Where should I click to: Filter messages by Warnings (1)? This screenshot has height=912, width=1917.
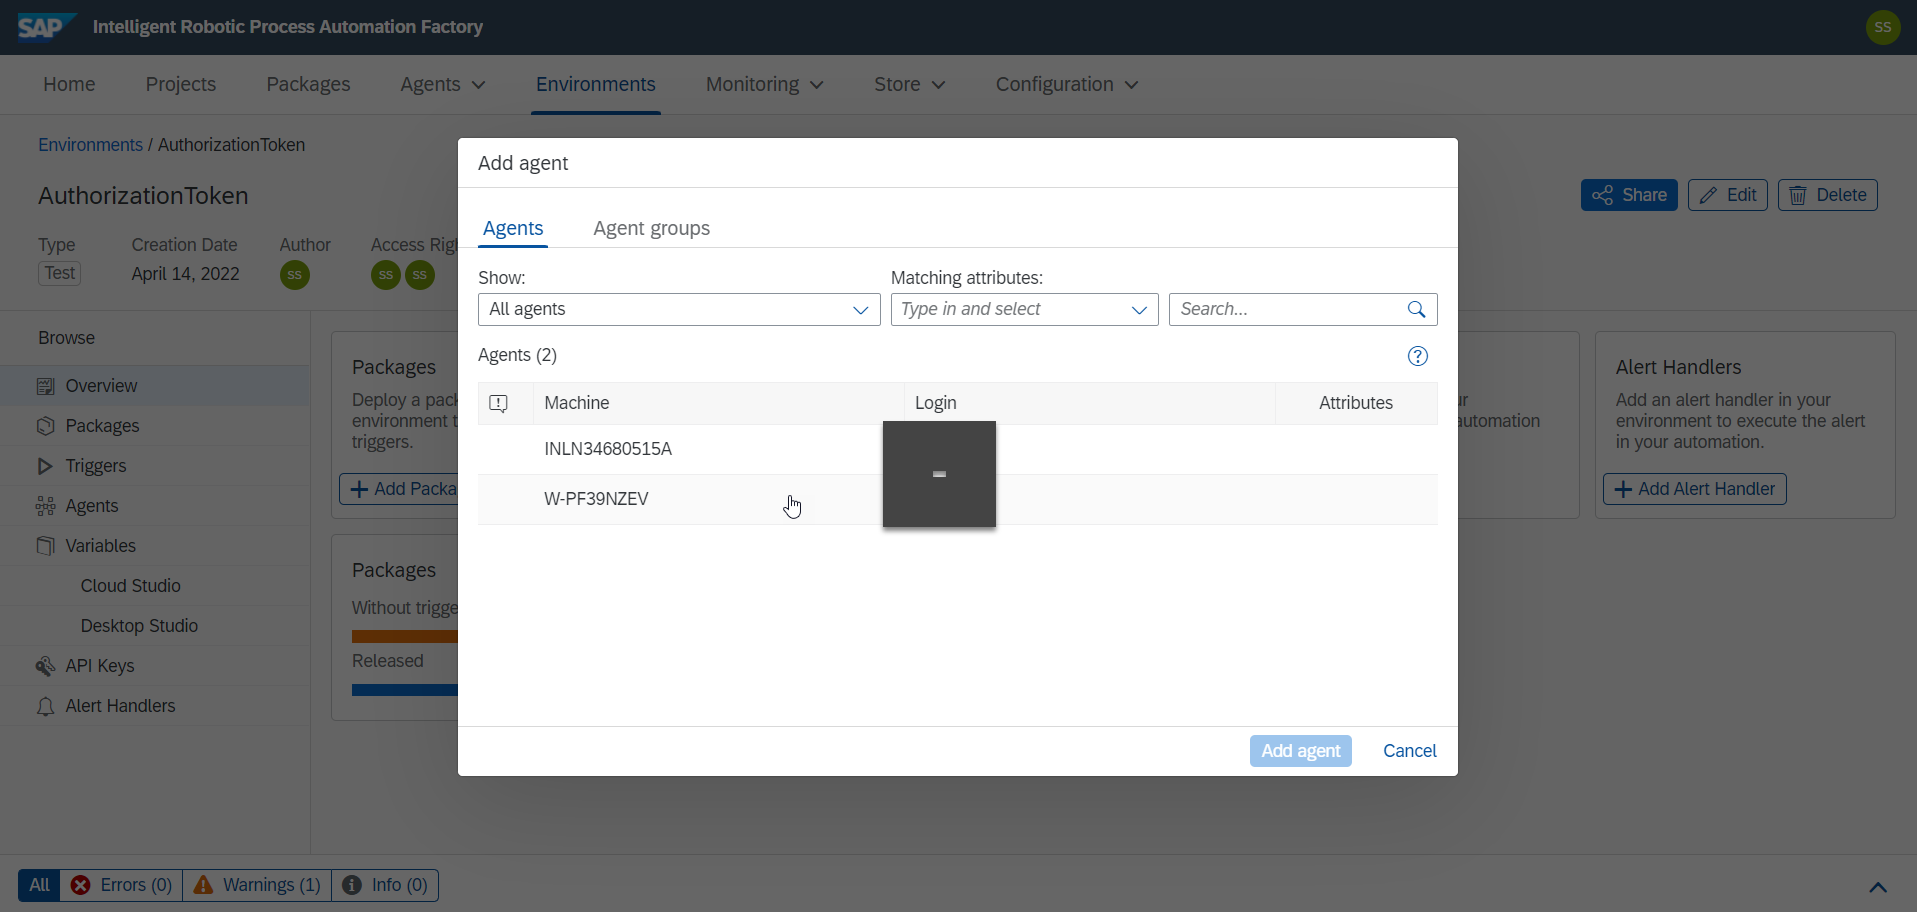(257, 885)
